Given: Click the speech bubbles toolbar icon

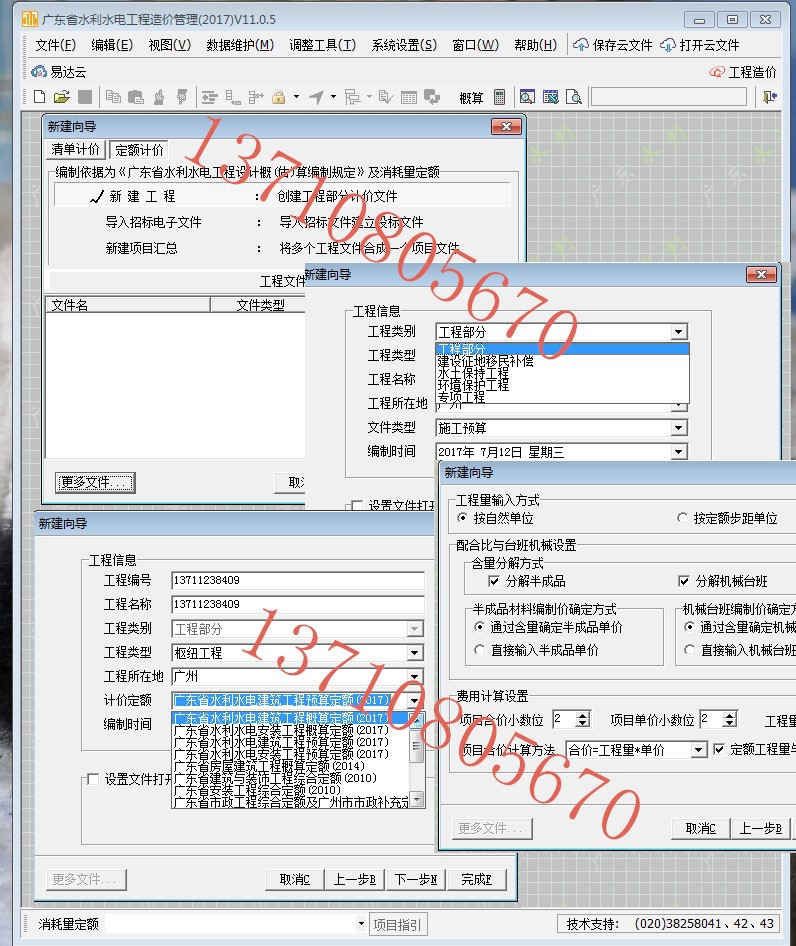Looking at the screenshot, I should 431,97.
